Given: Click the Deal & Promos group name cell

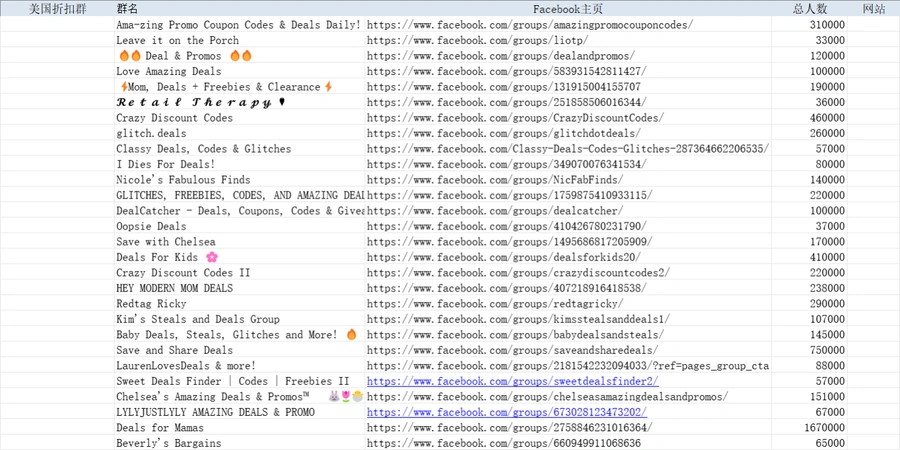Looking at the screenshot, I should tap(240, 56).
